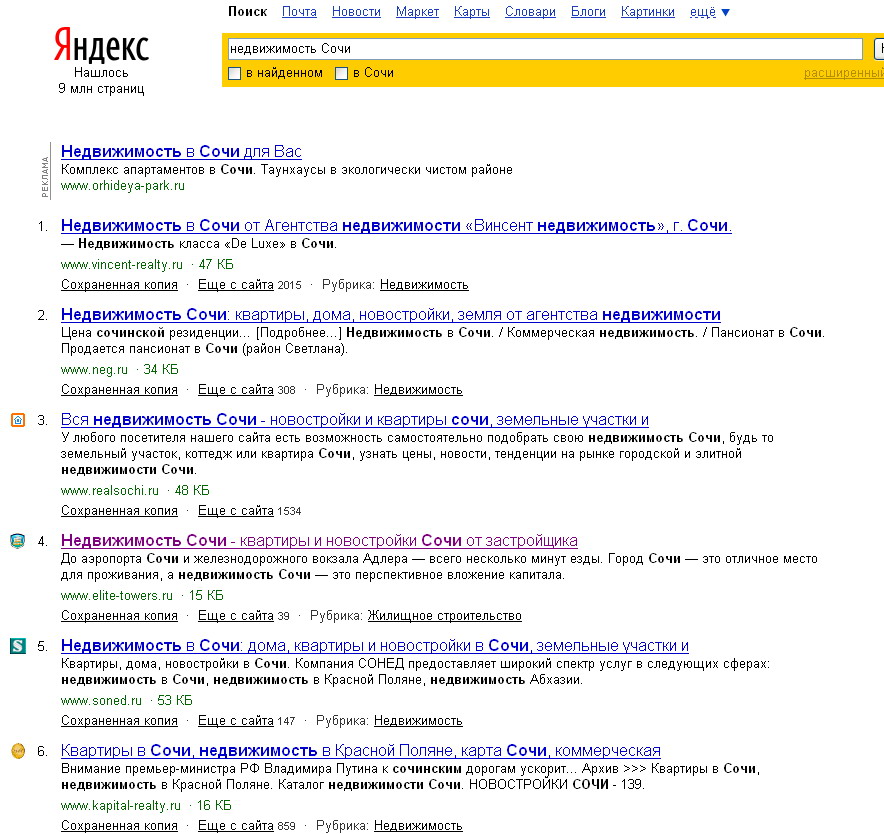Open the Недвижимость rubric under neg.ru
This screenshot has width=884, height=834.
tap(418, 390)
